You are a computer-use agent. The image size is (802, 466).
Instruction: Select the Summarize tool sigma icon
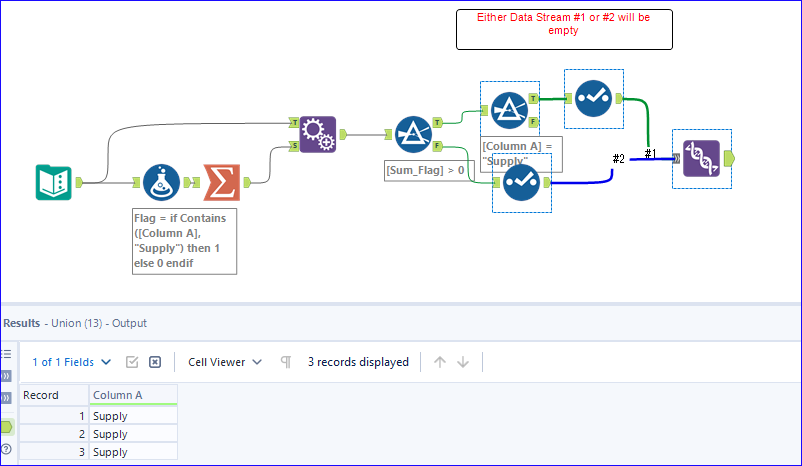point(221,183)
